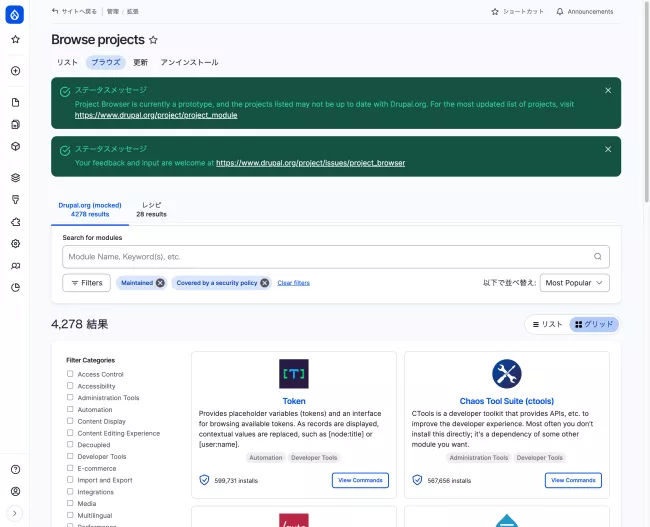Viewport: 650px width, 527px height.
Task: Check the Content Editing Experience category
Action: (x=70, y=433)
